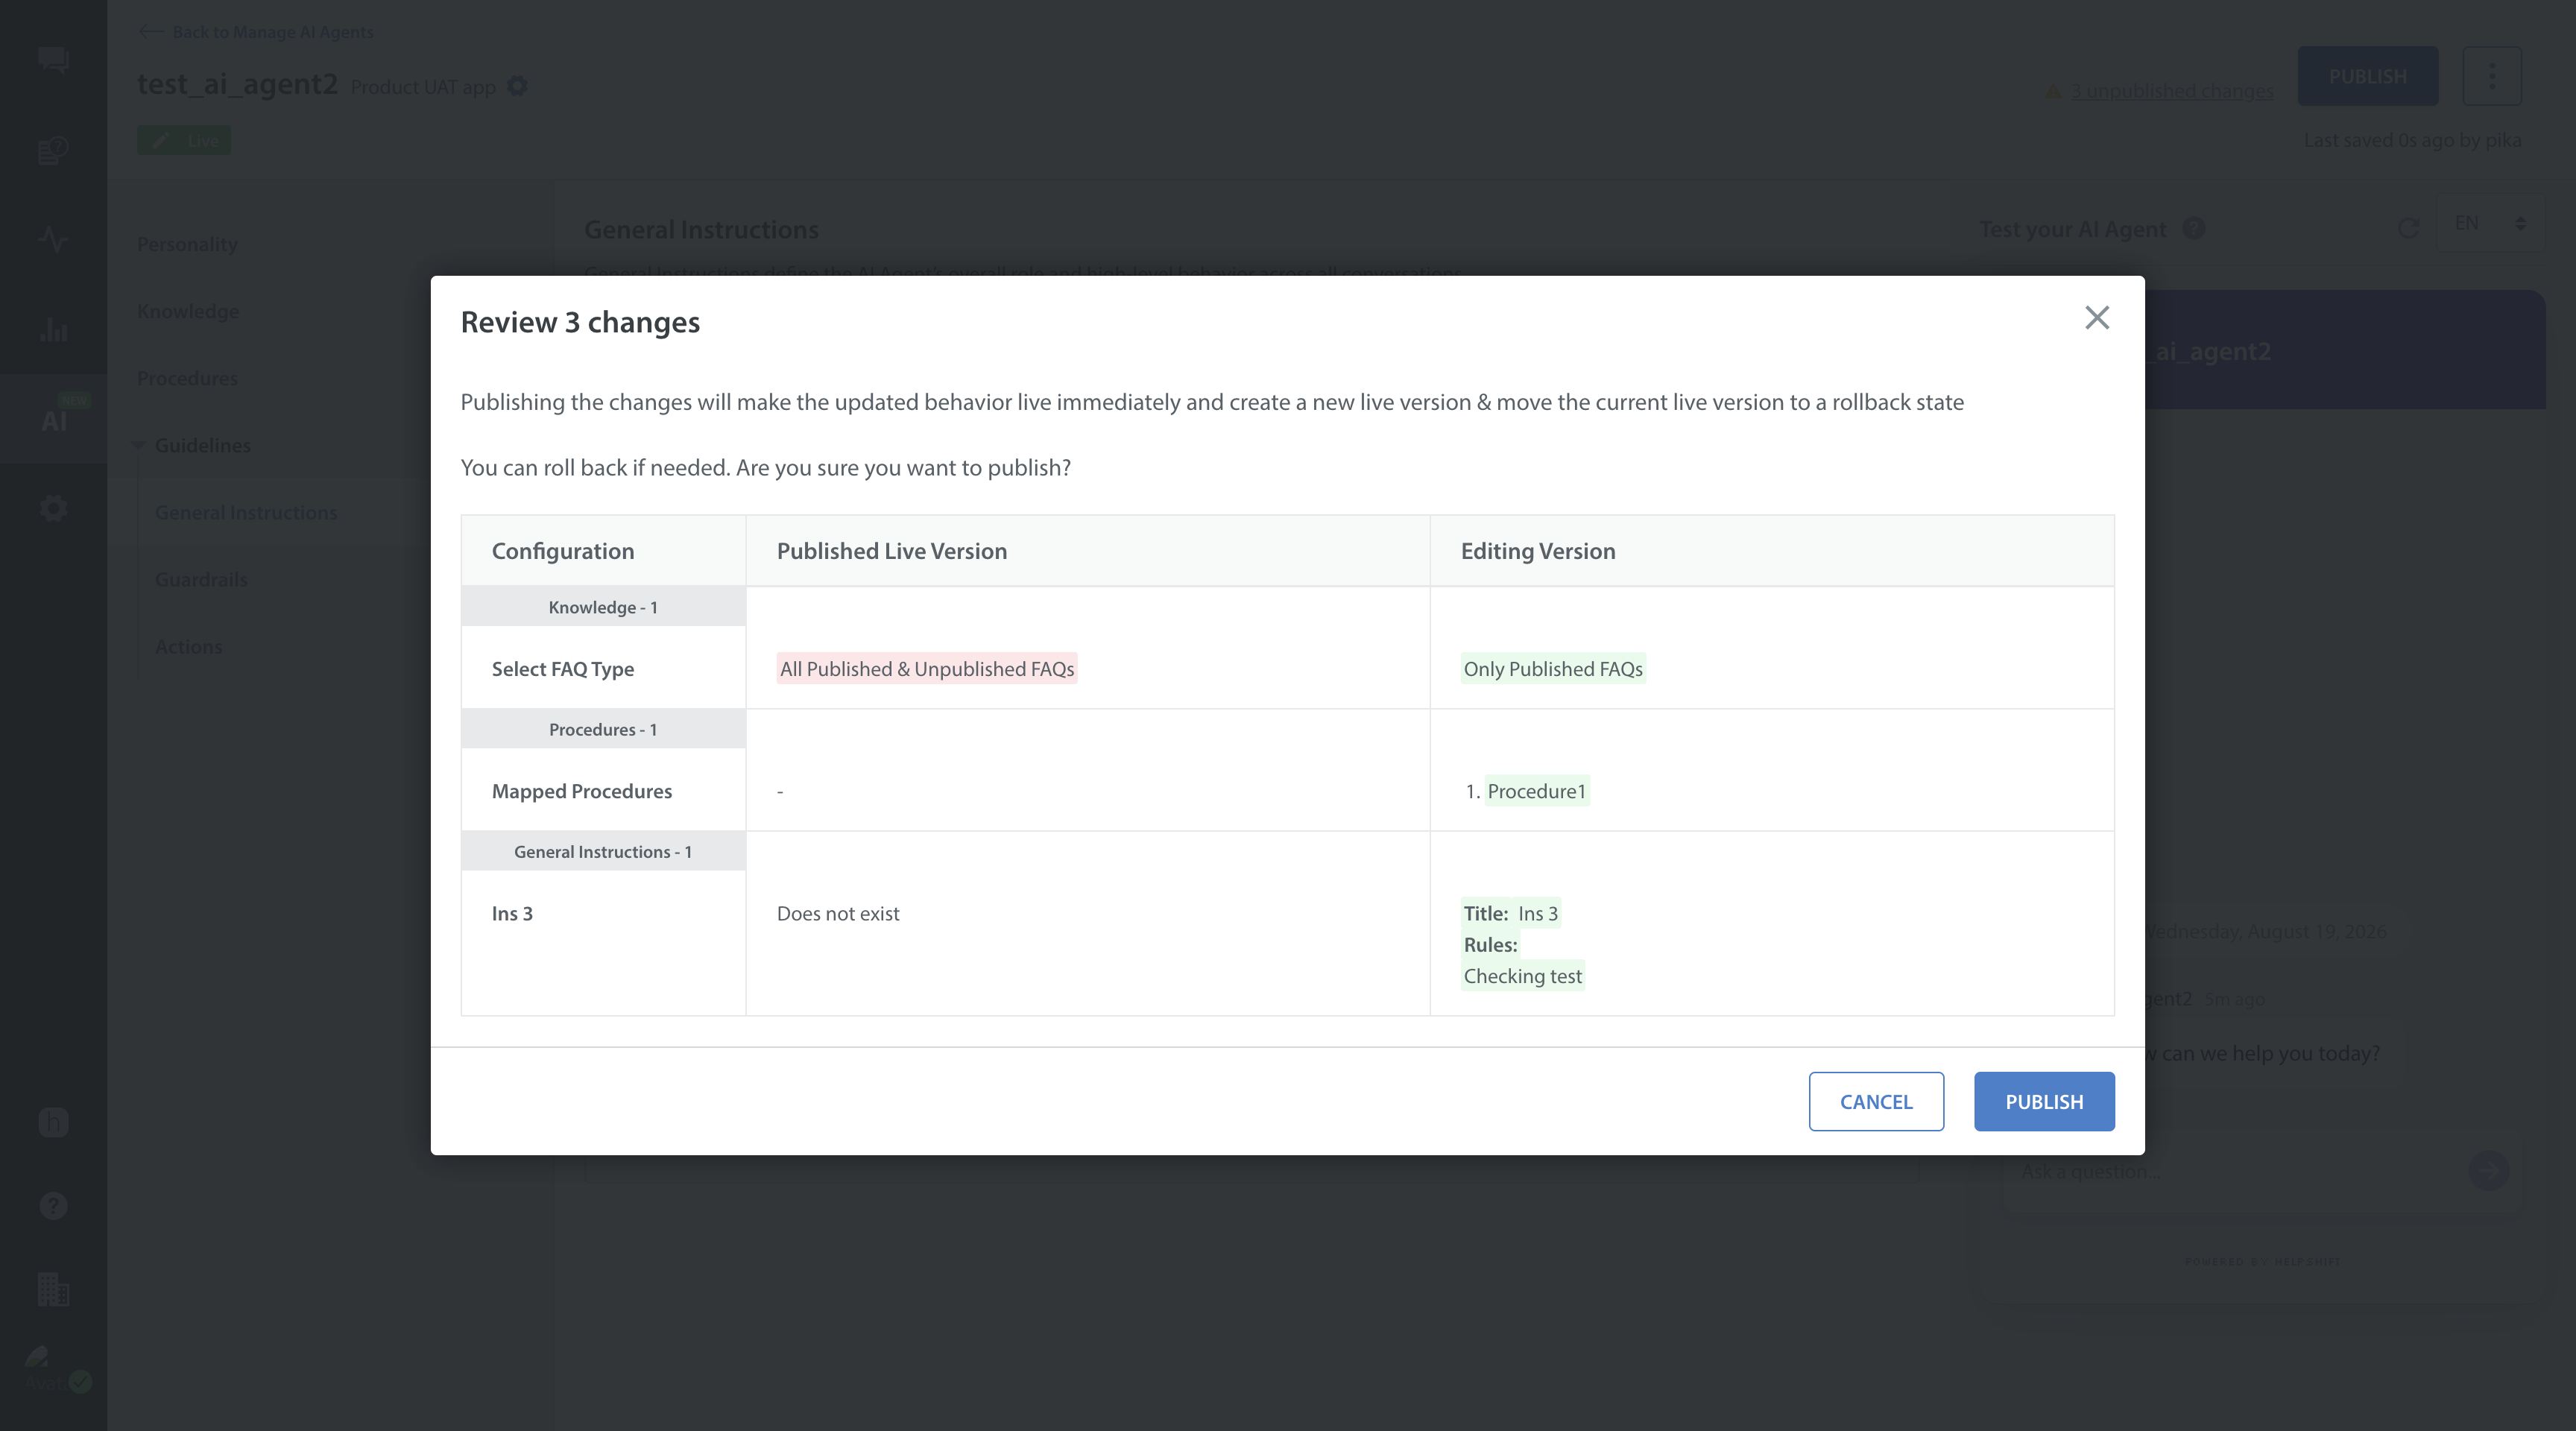Click the help icon beside Test your AI Agent

2193,228
